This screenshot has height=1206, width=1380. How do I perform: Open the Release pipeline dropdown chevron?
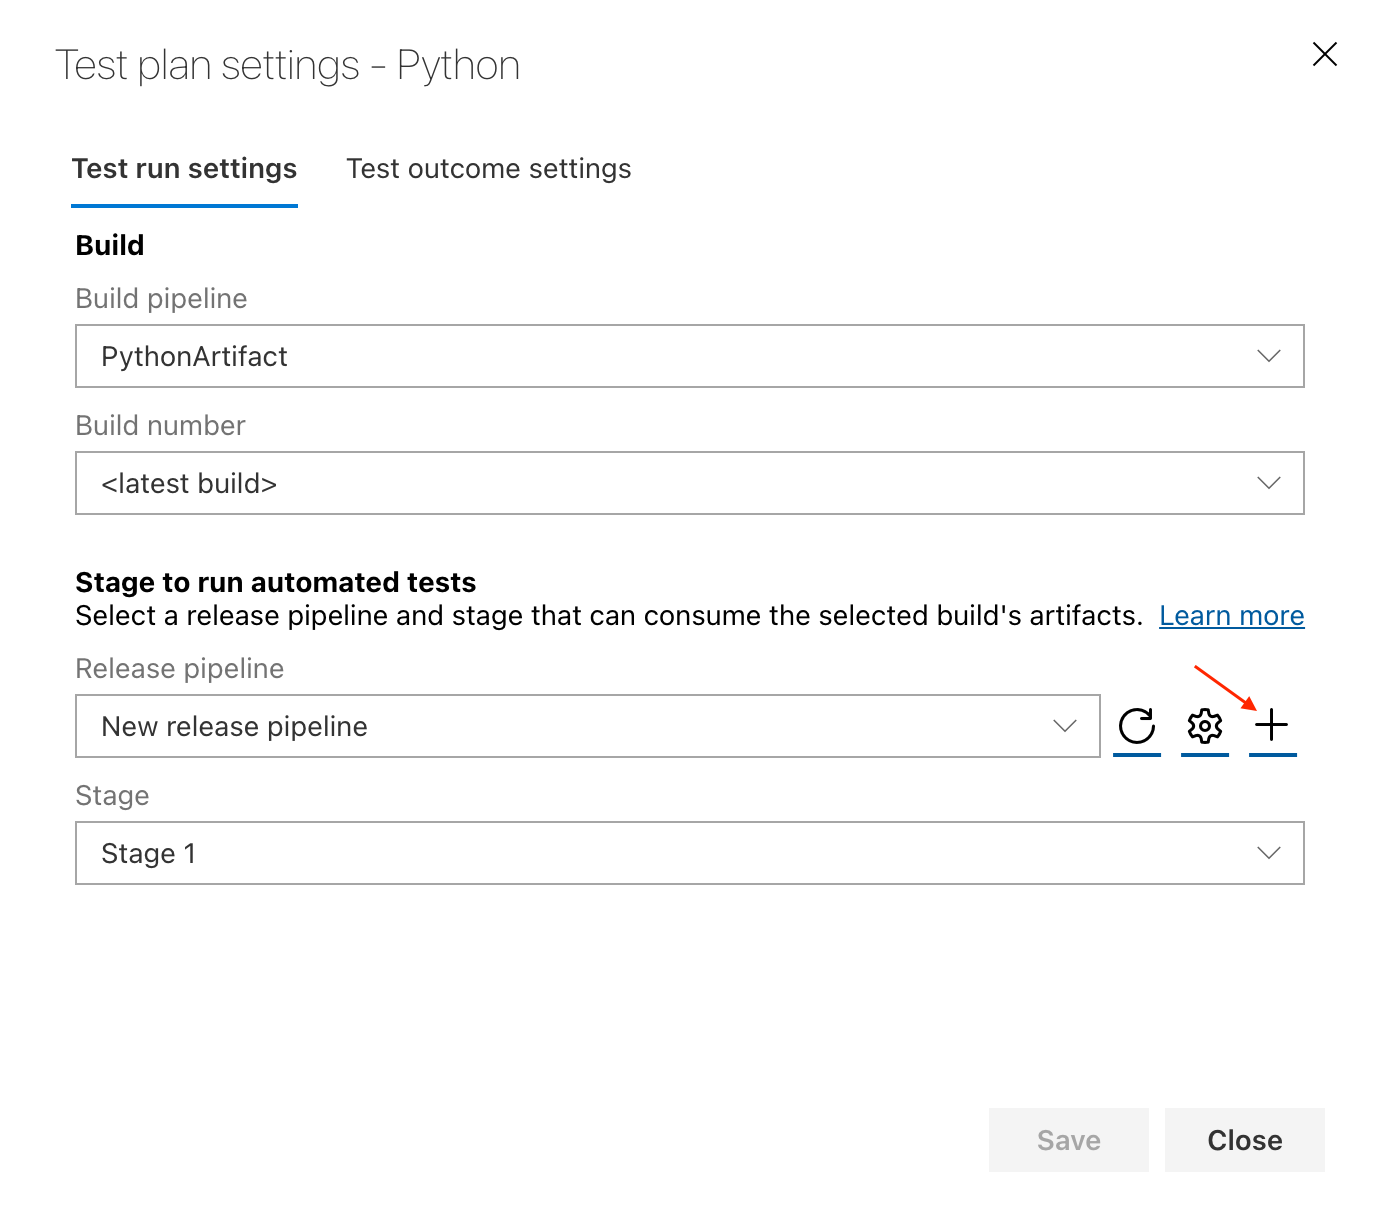click(1064, 726)
